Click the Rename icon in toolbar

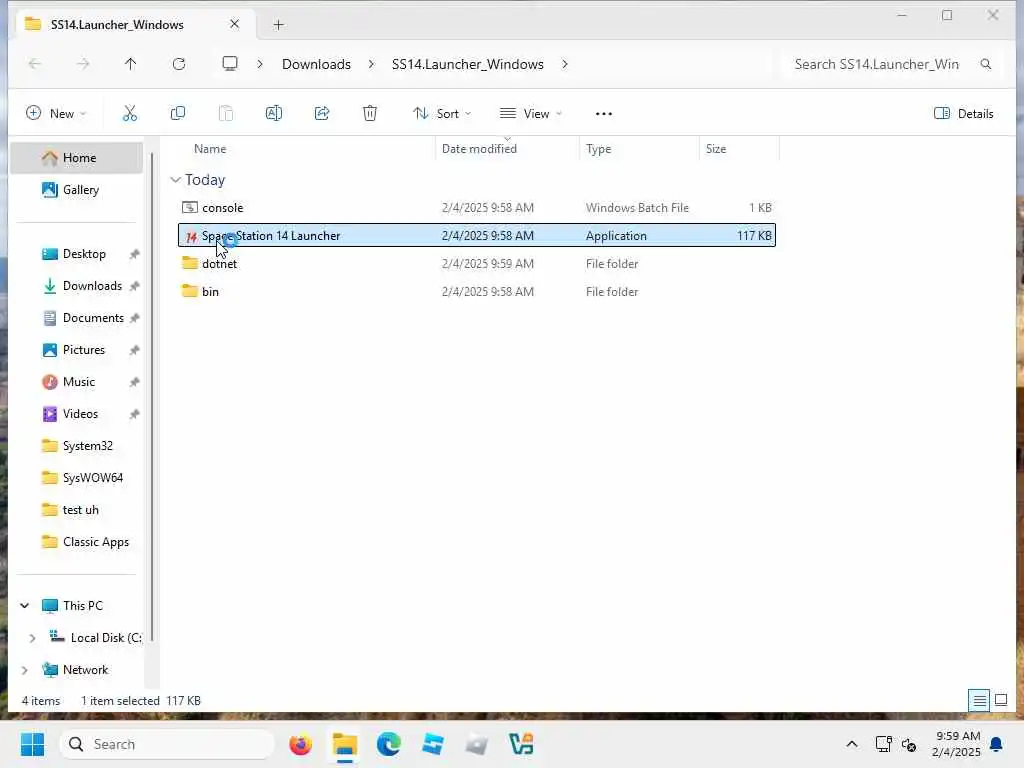(274, 114)
